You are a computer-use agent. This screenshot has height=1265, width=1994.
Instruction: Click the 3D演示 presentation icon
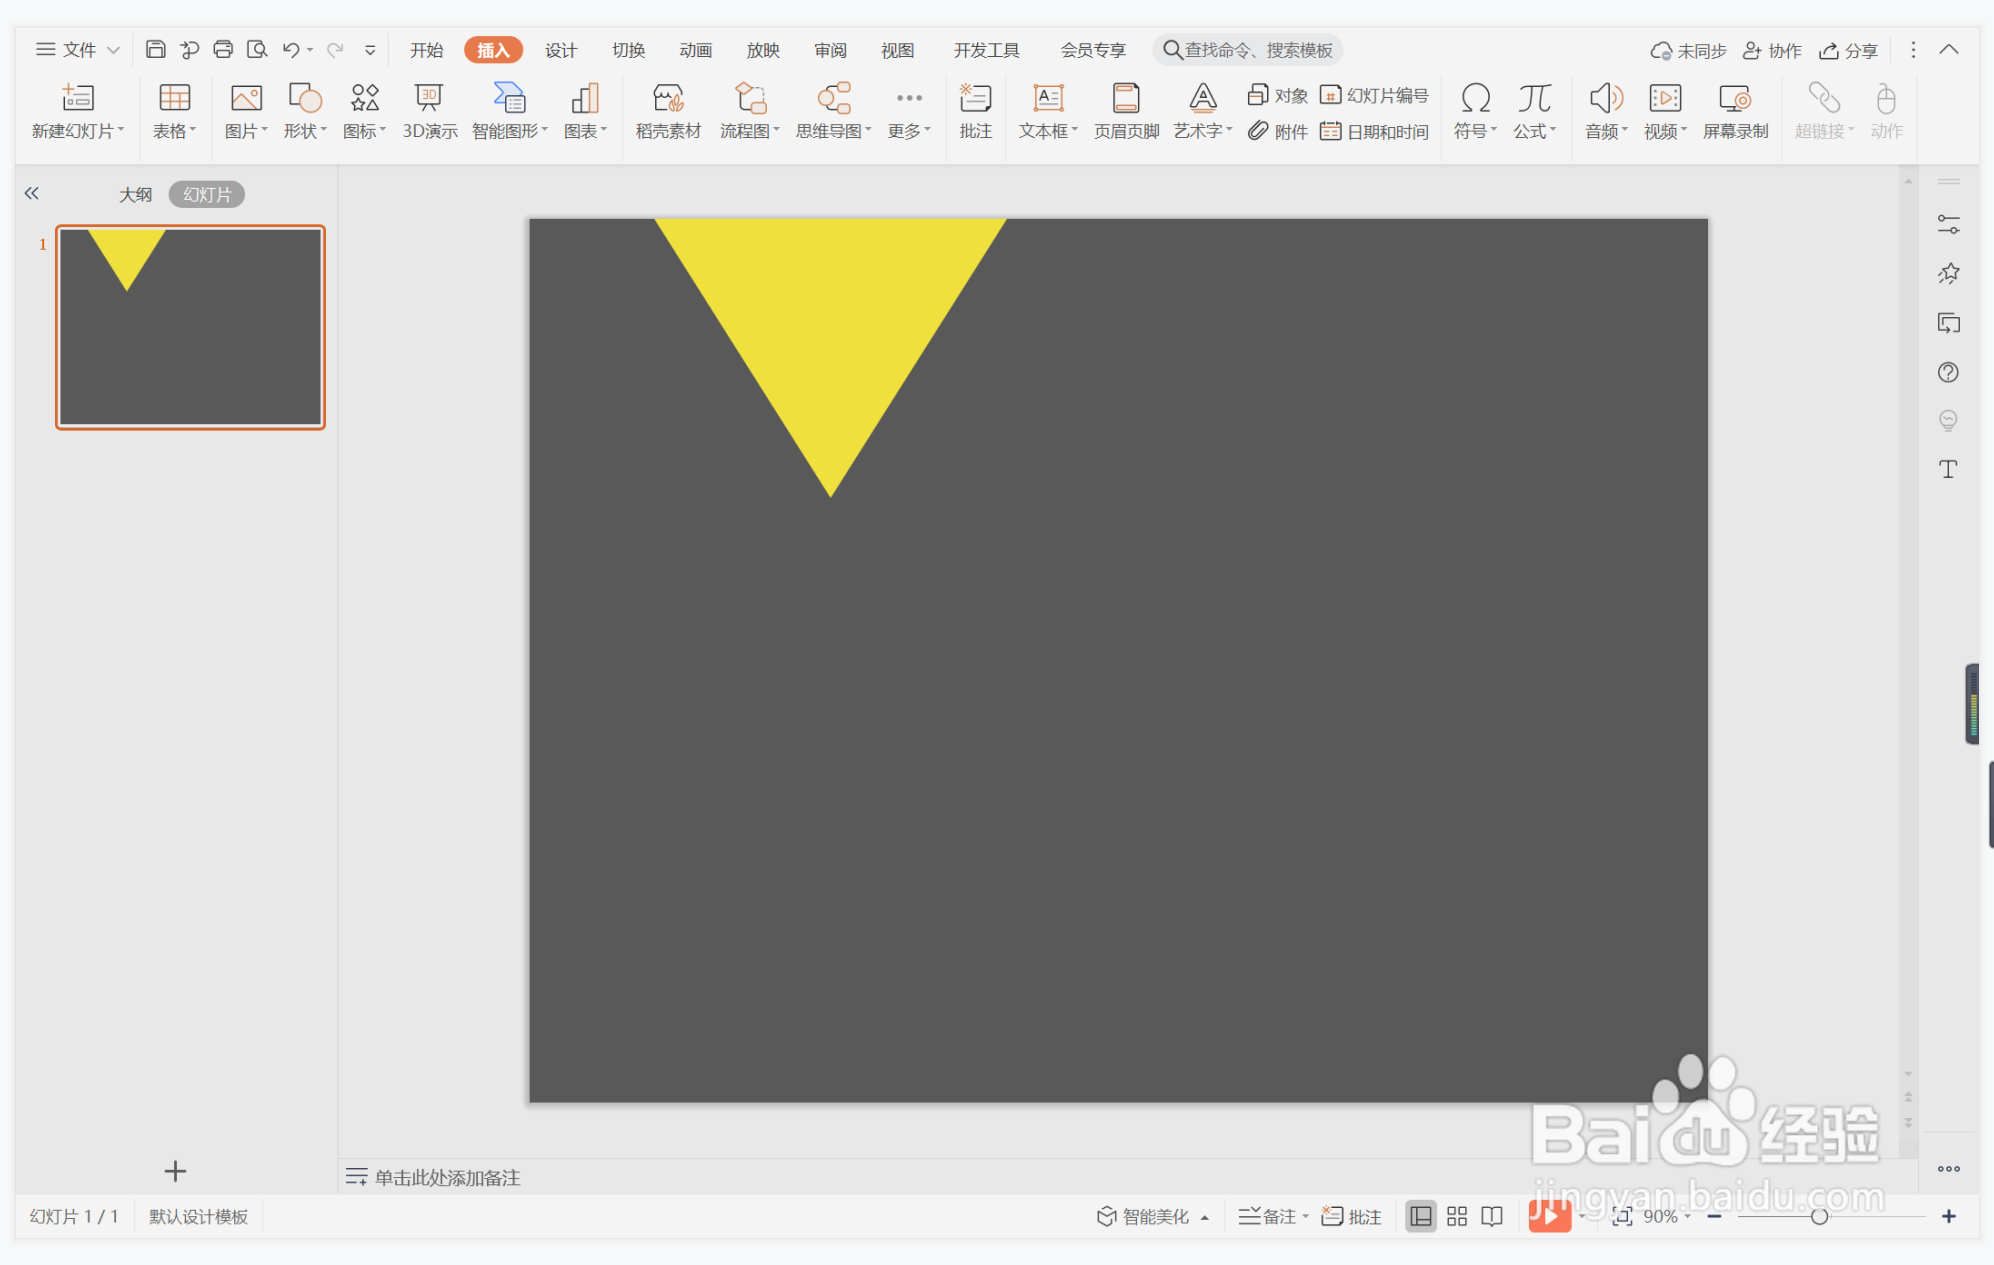tap(429, 99)
